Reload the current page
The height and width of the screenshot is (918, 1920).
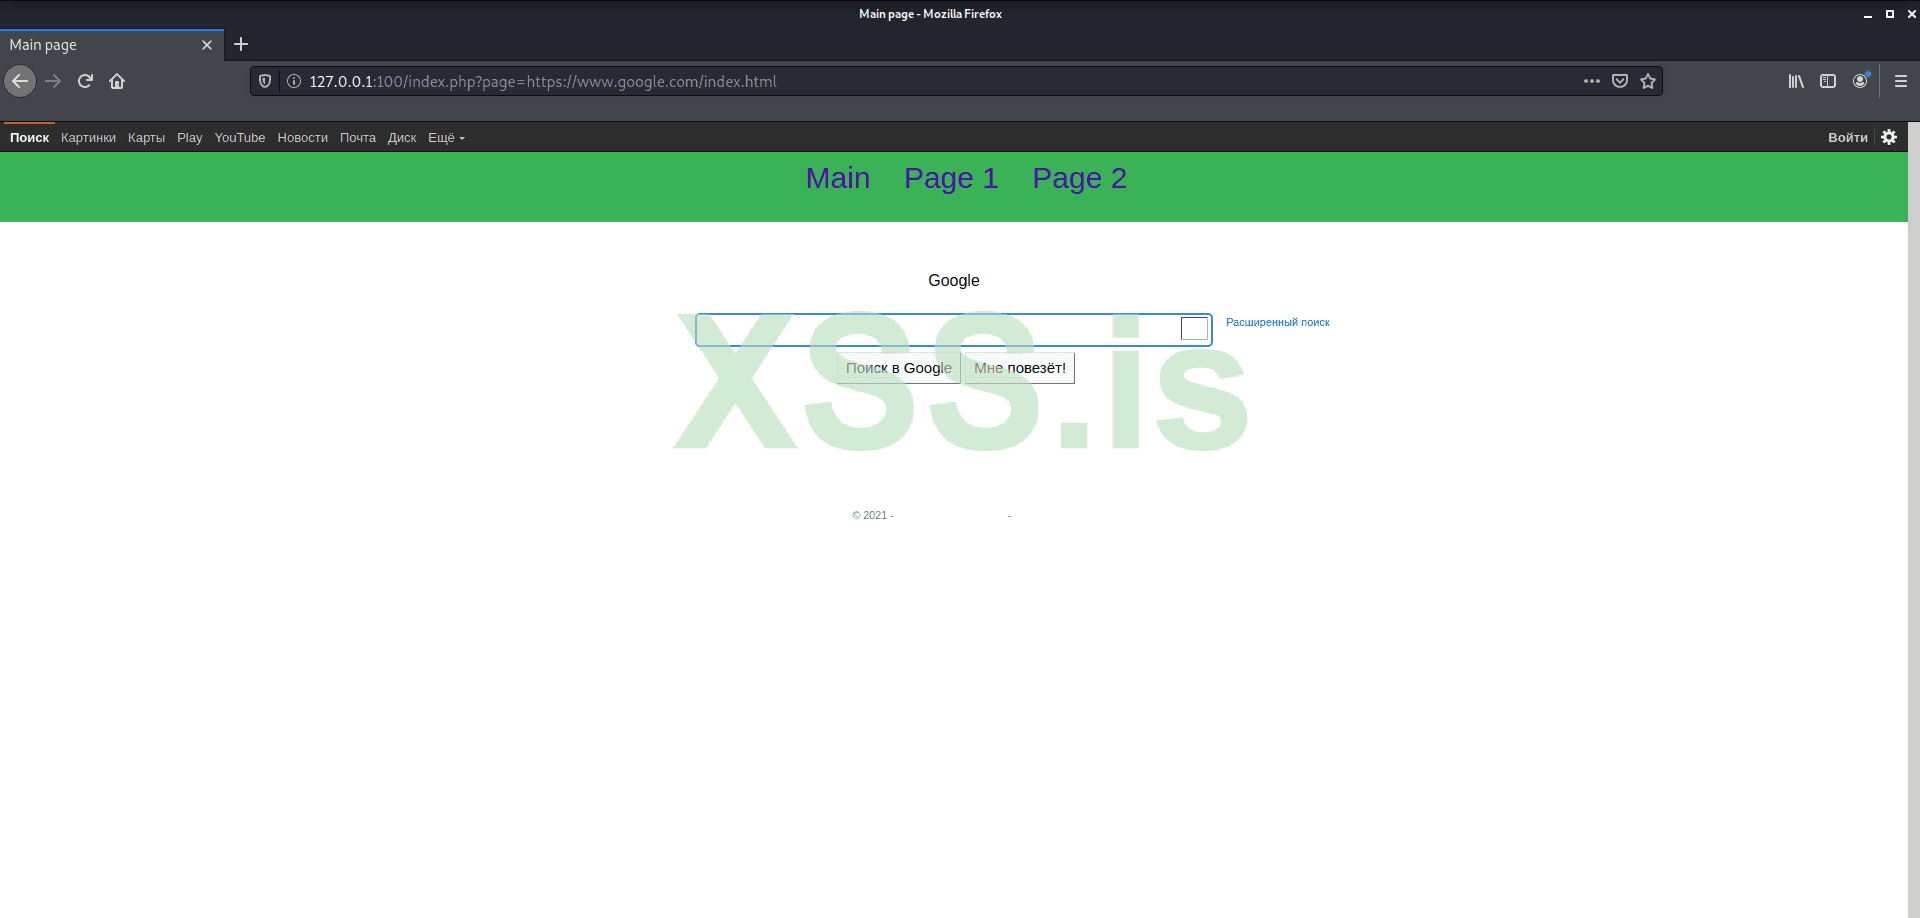85,81
